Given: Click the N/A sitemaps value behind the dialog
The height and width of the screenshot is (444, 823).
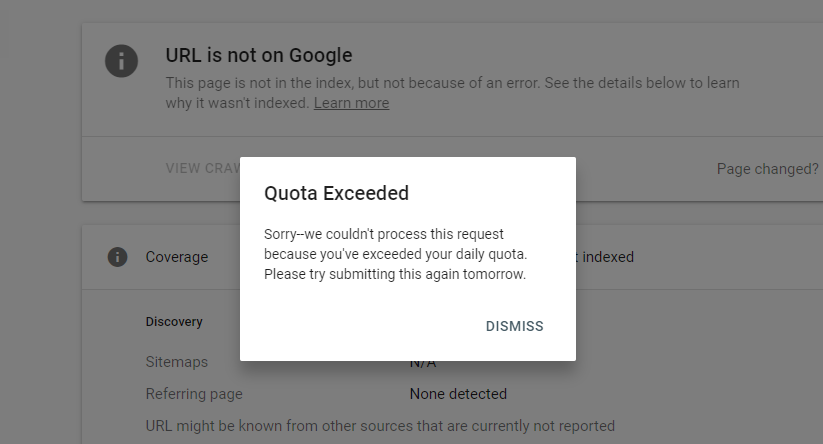Looking at the screenshot, I should pyautogui.click(x=423, y=364).
